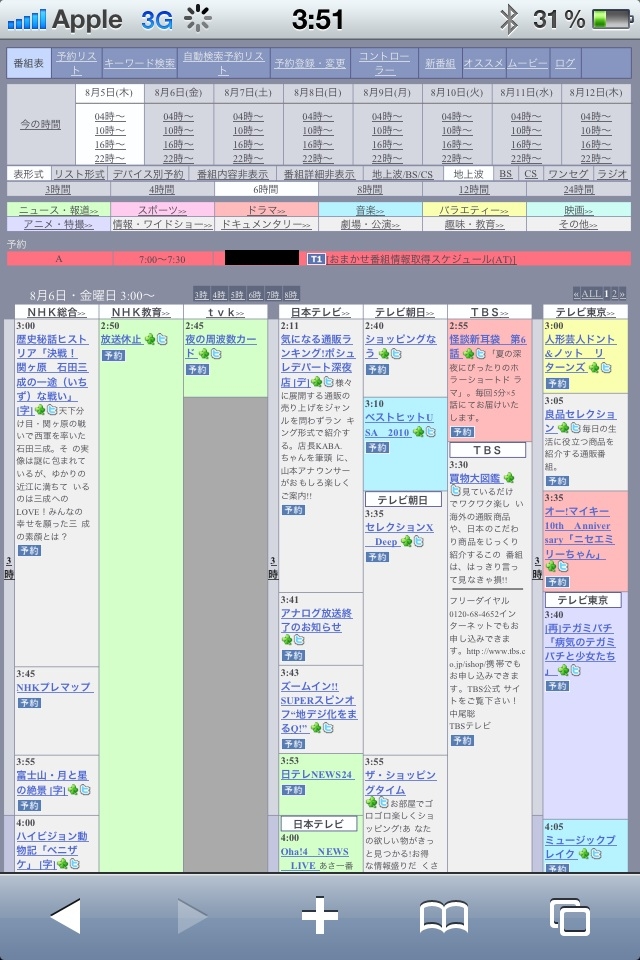Click green clover icon beside ベストヒットUSA 2010

pos(419,432)
